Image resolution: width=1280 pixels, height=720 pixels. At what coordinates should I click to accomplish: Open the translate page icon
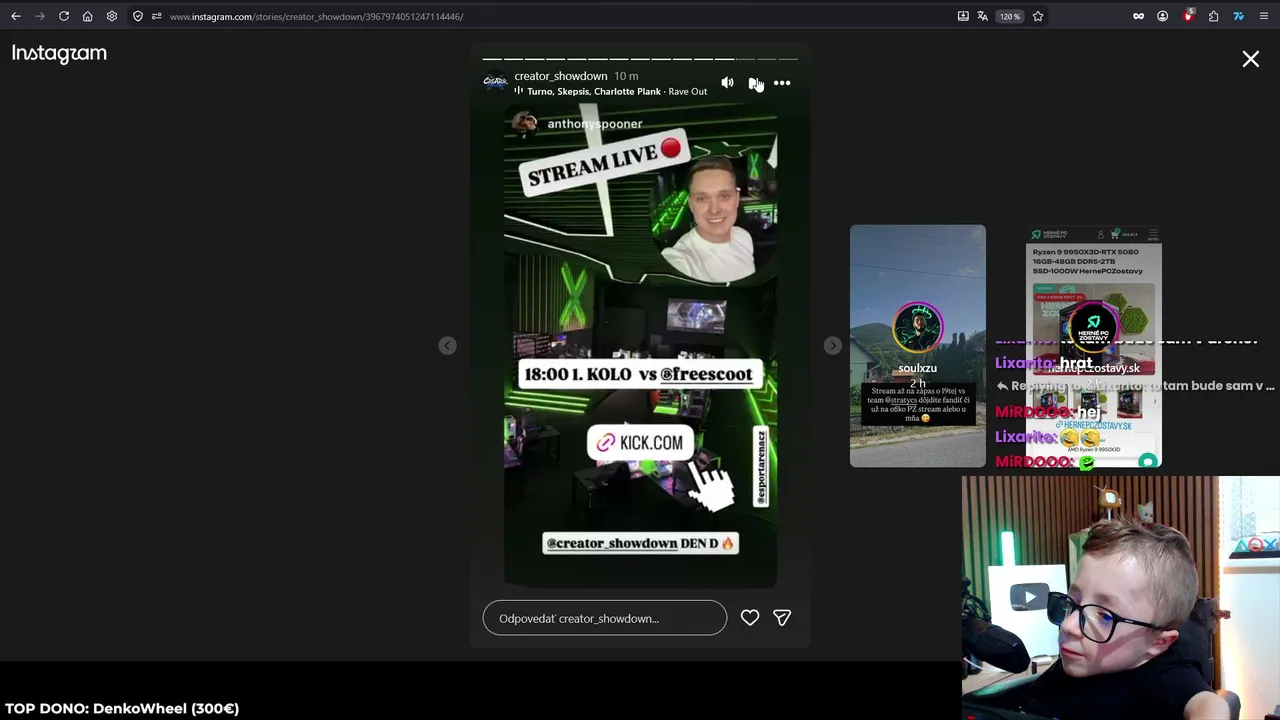[983, 16]
